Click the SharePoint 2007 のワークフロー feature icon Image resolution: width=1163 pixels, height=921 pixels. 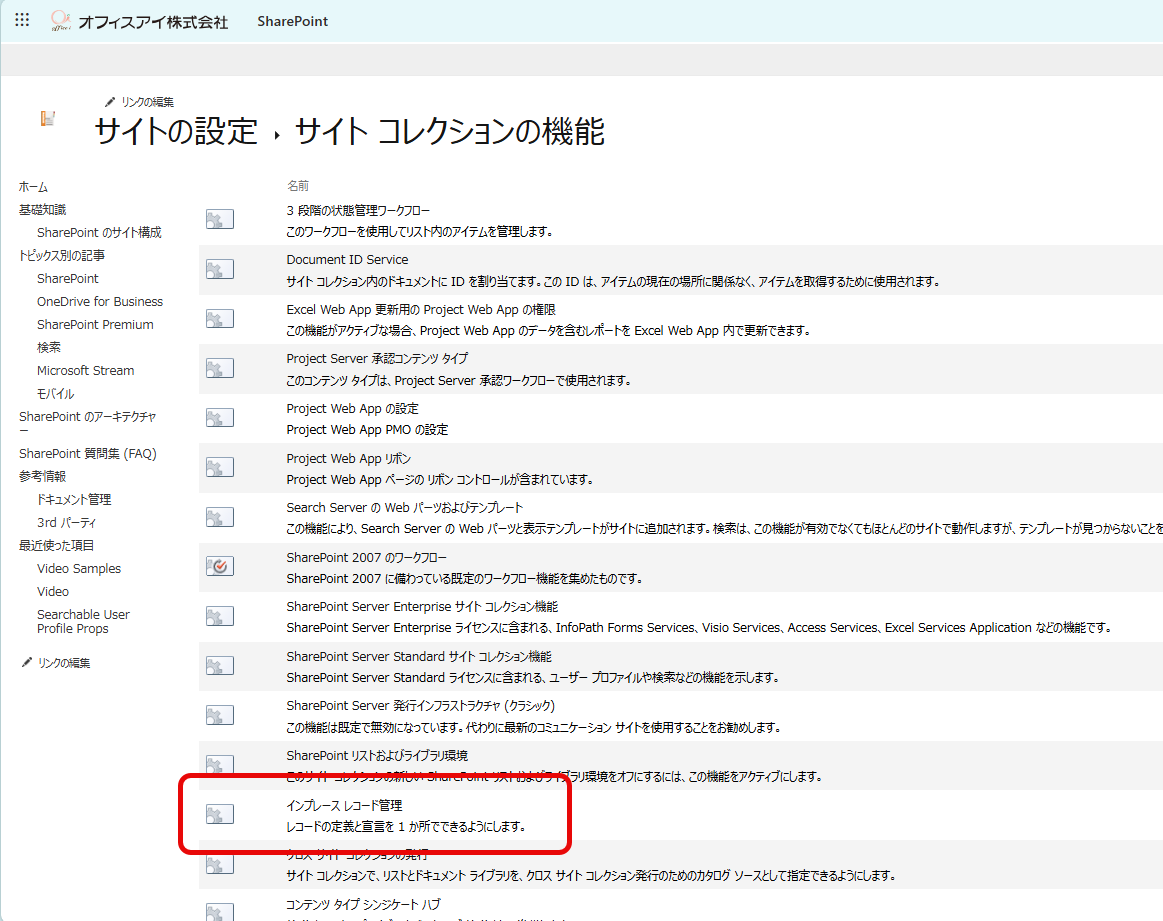pos(220,567)
